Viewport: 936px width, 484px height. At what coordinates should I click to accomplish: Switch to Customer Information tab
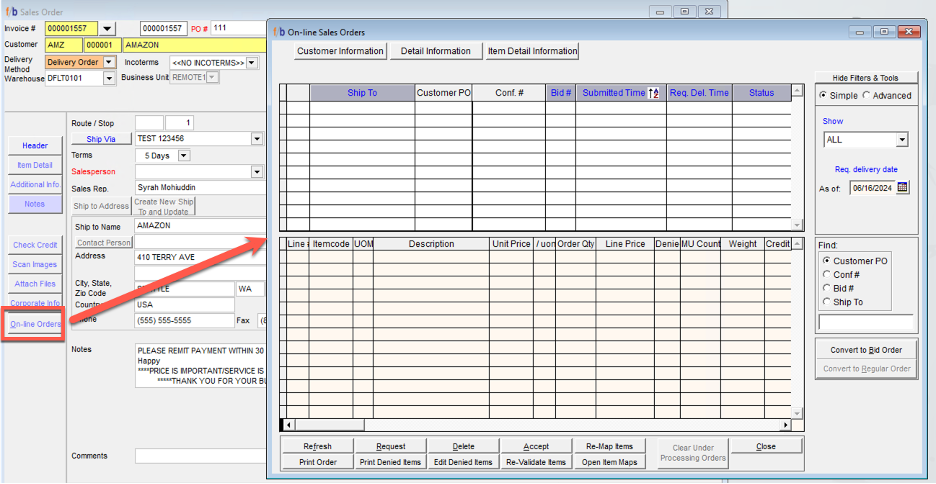coord(340,51)
